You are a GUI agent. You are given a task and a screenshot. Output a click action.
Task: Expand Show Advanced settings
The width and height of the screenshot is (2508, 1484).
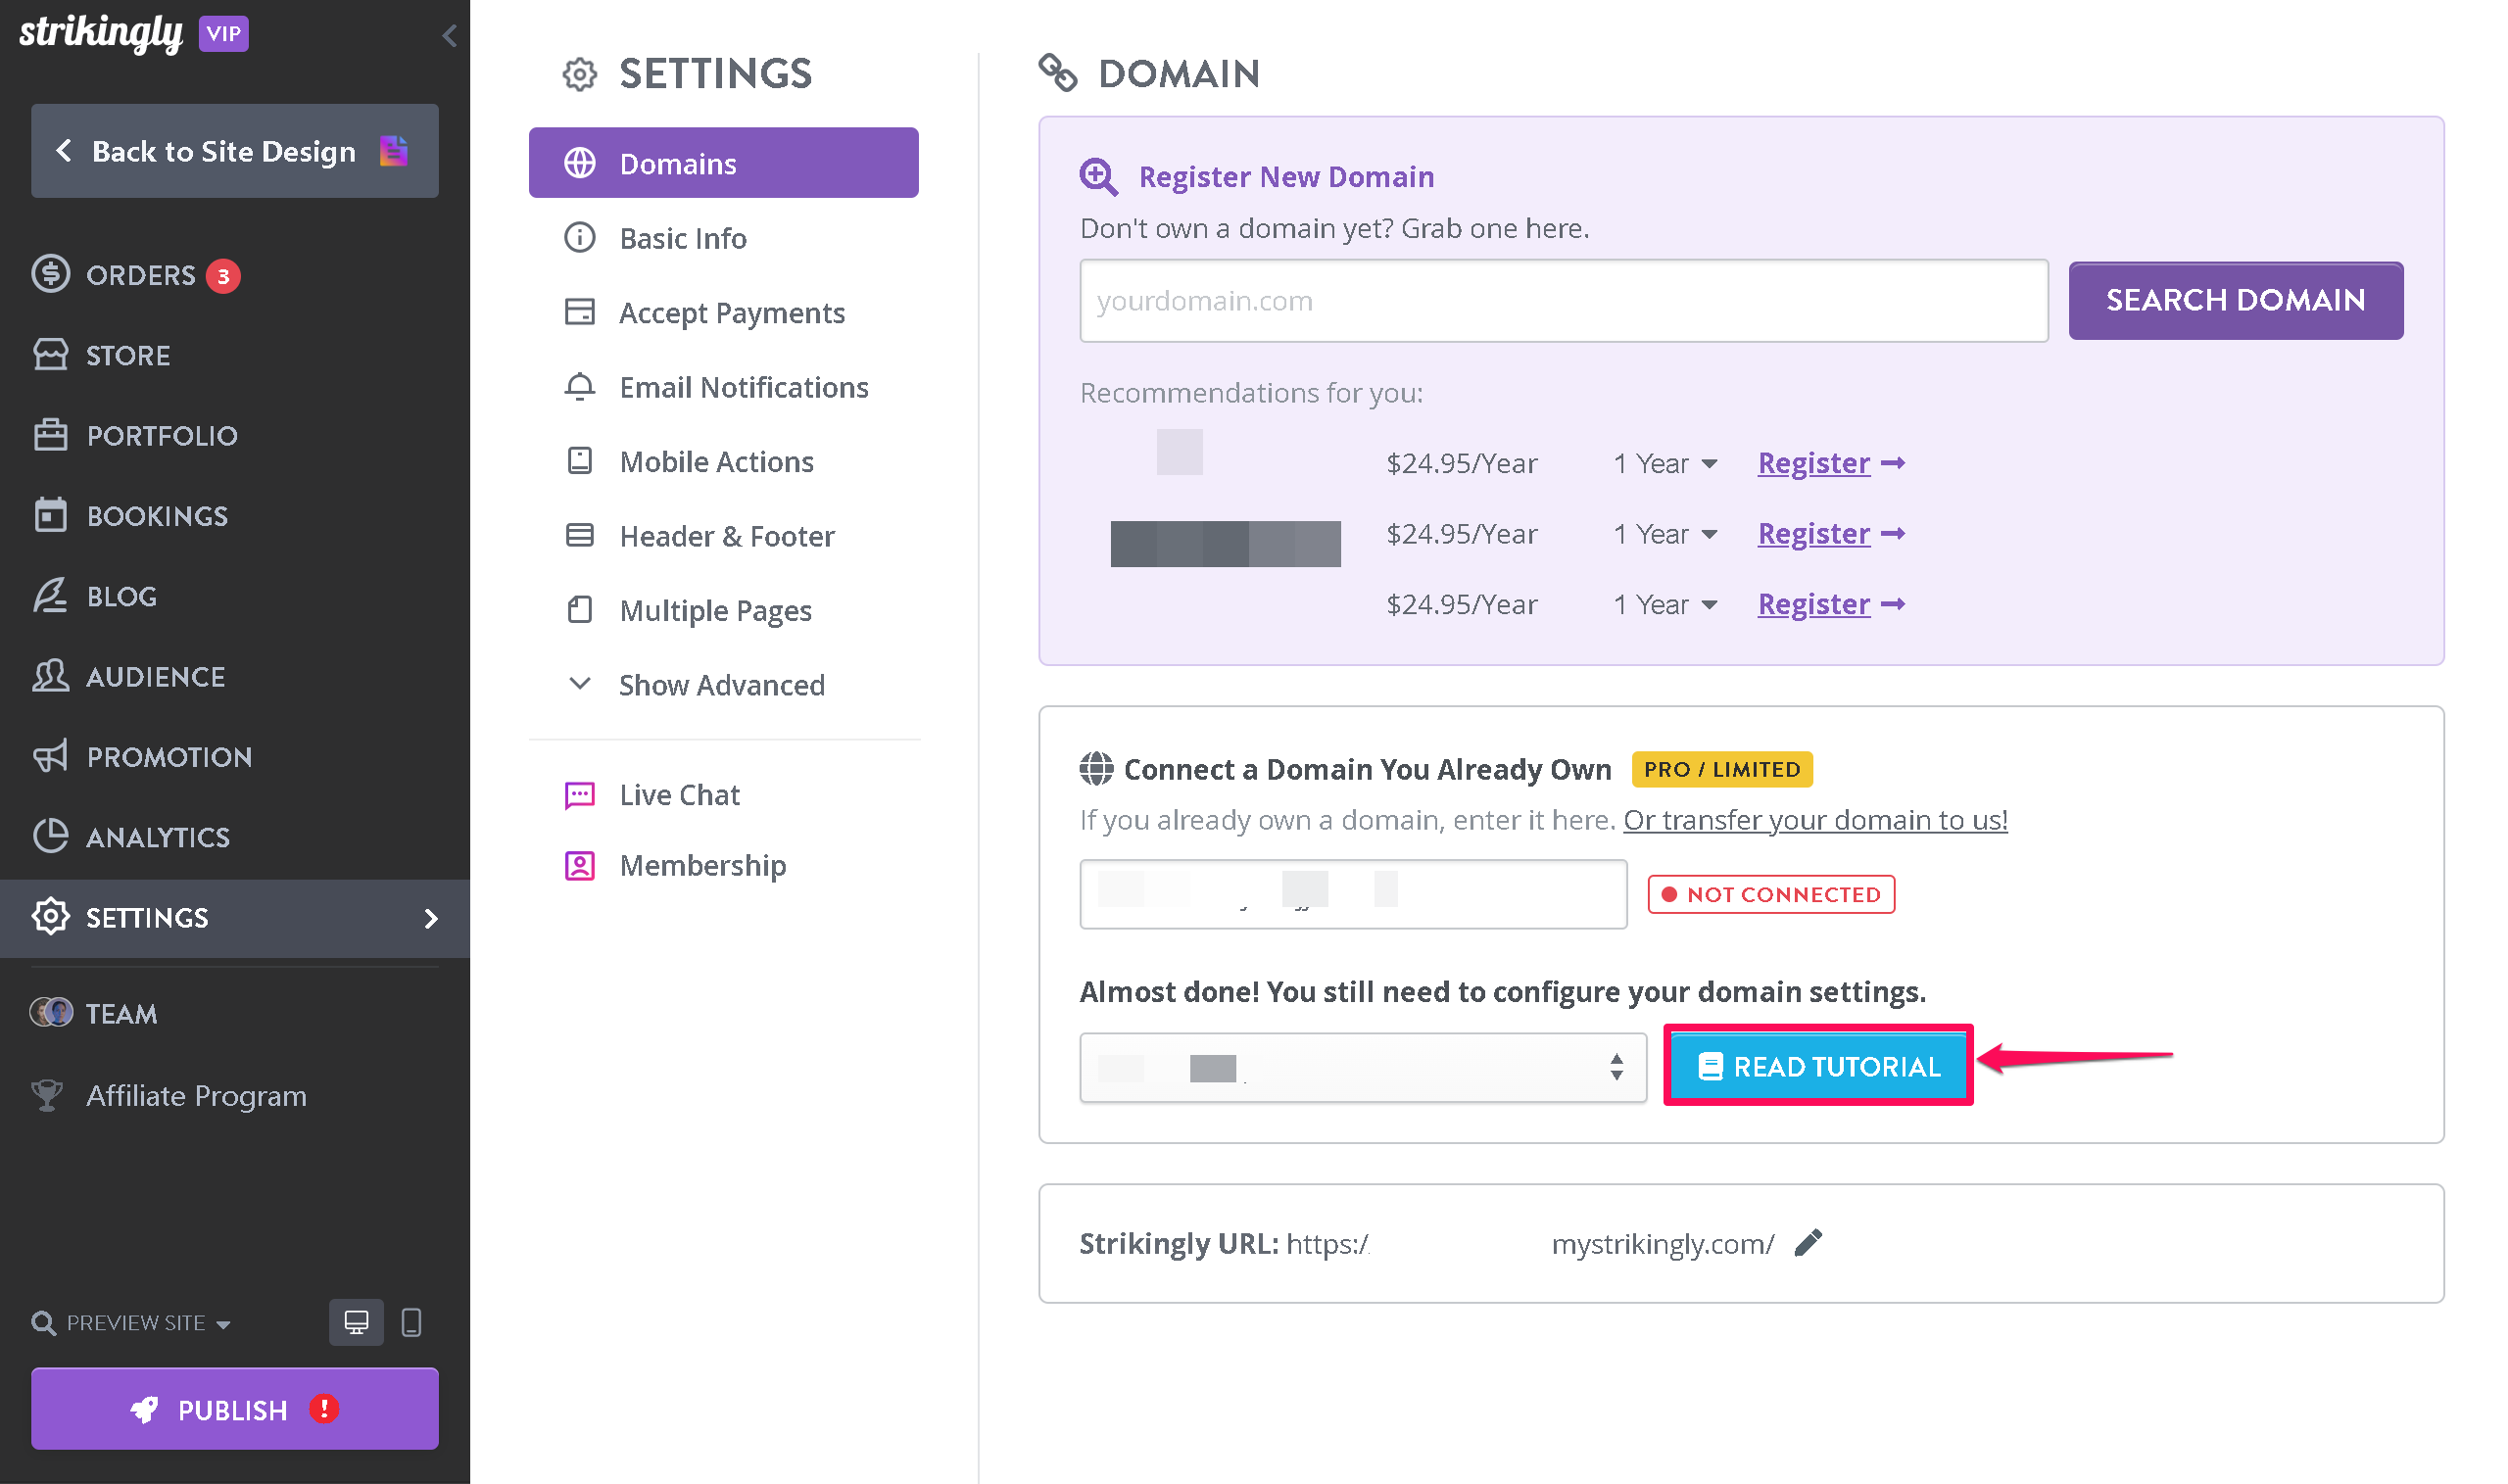[720, 685]
